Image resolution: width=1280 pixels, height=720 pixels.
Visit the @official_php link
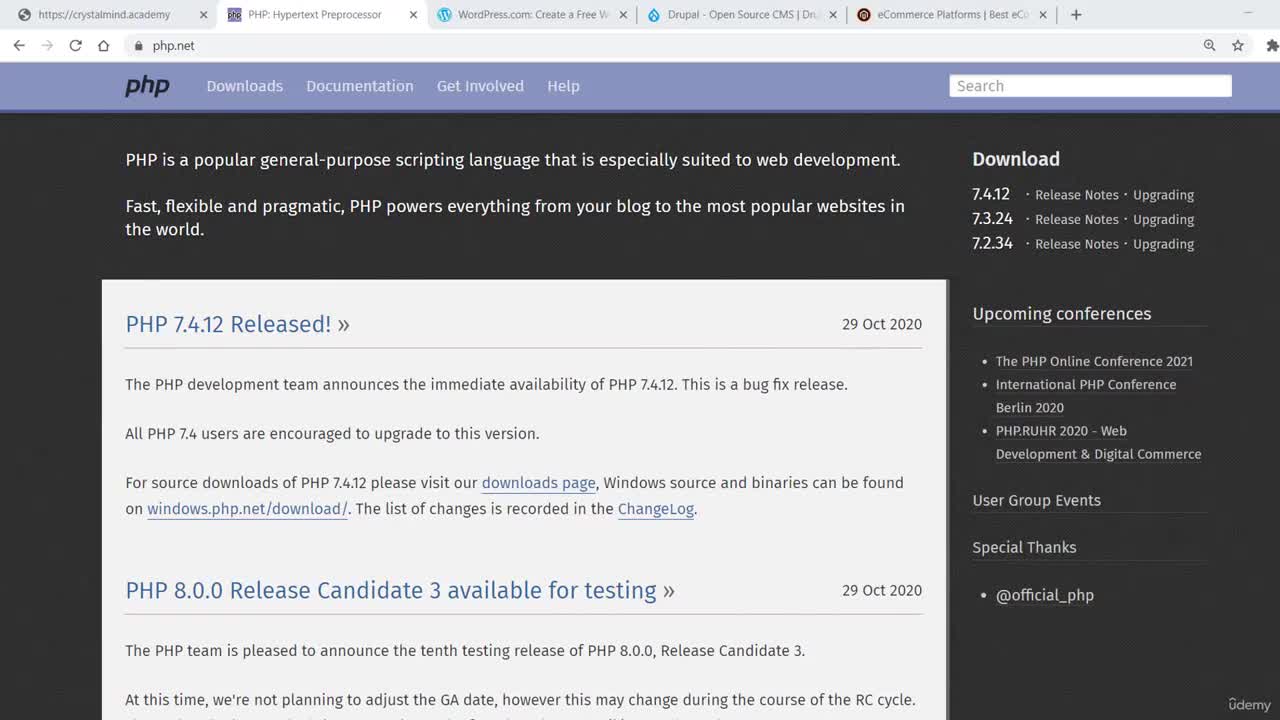tap(1045, 595)
